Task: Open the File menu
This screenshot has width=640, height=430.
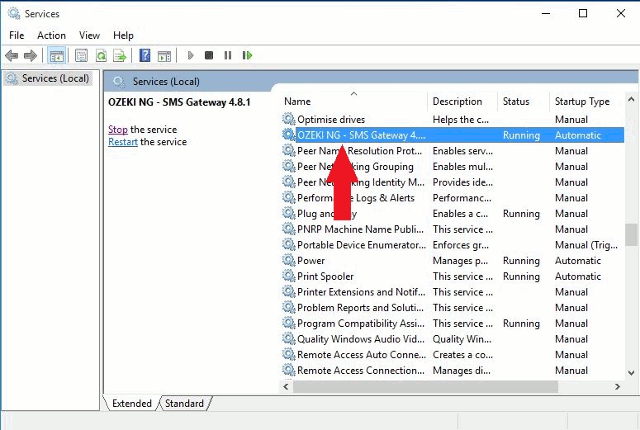Action: coord(17,35)
